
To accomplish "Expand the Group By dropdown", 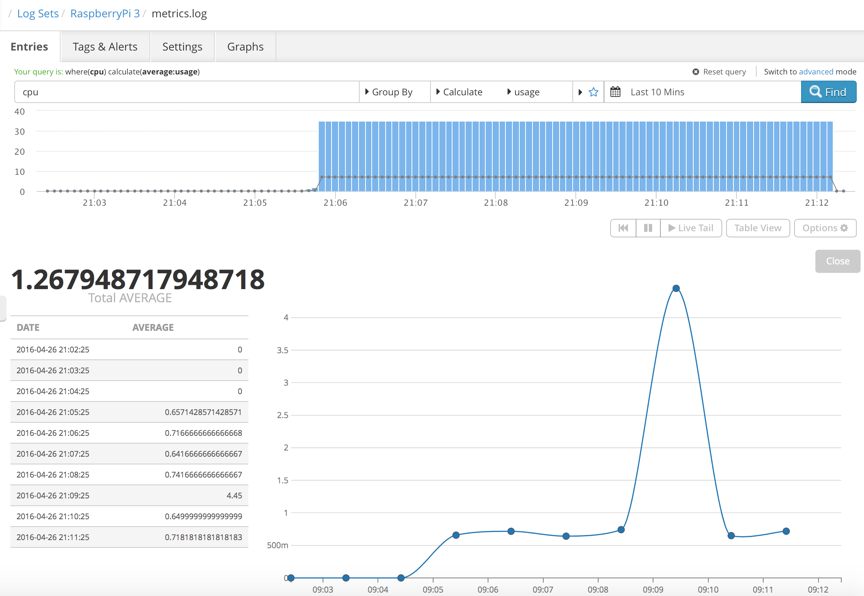I will [x=390, y=92].
